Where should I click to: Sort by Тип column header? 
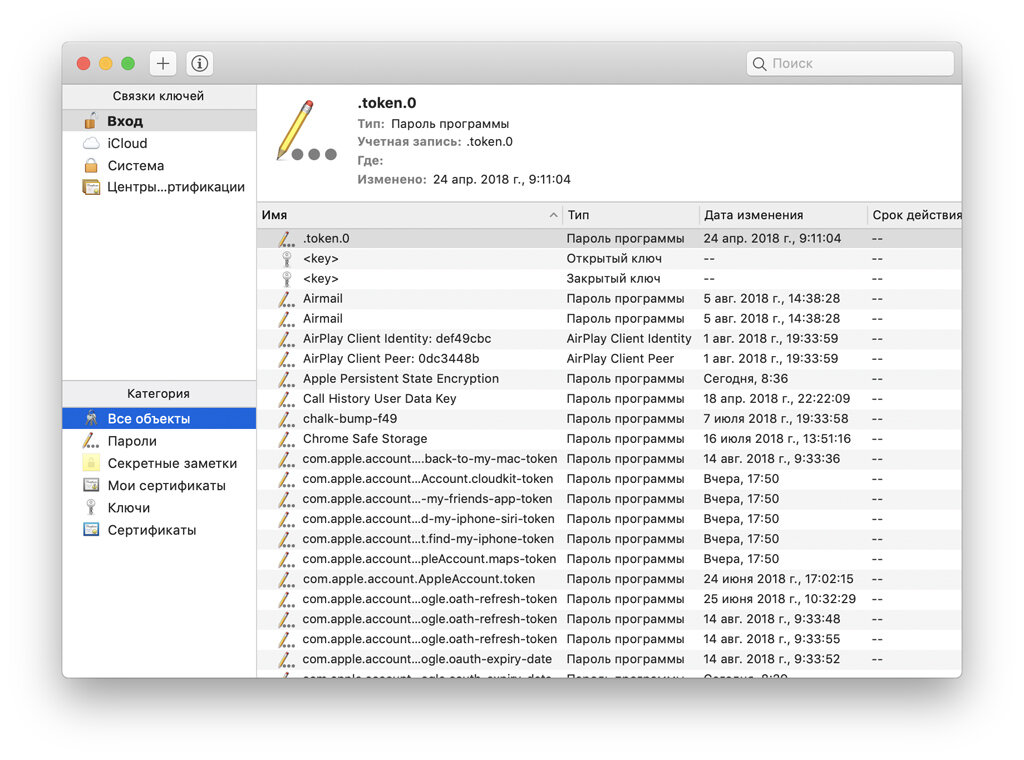coord(630,215)
